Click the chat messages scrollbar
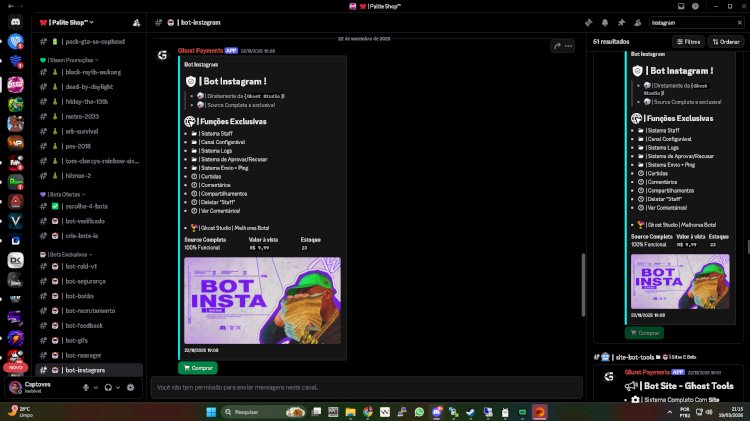 [x=583, y=285]
